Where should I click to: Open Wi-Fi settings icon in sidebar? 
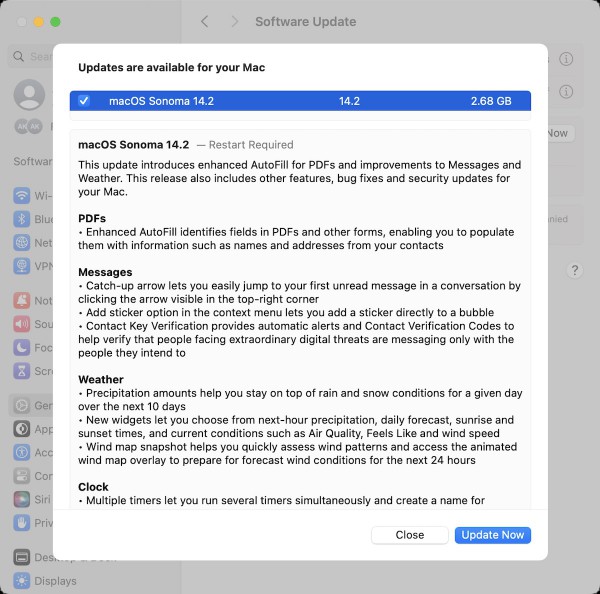(x=22, y=196)
